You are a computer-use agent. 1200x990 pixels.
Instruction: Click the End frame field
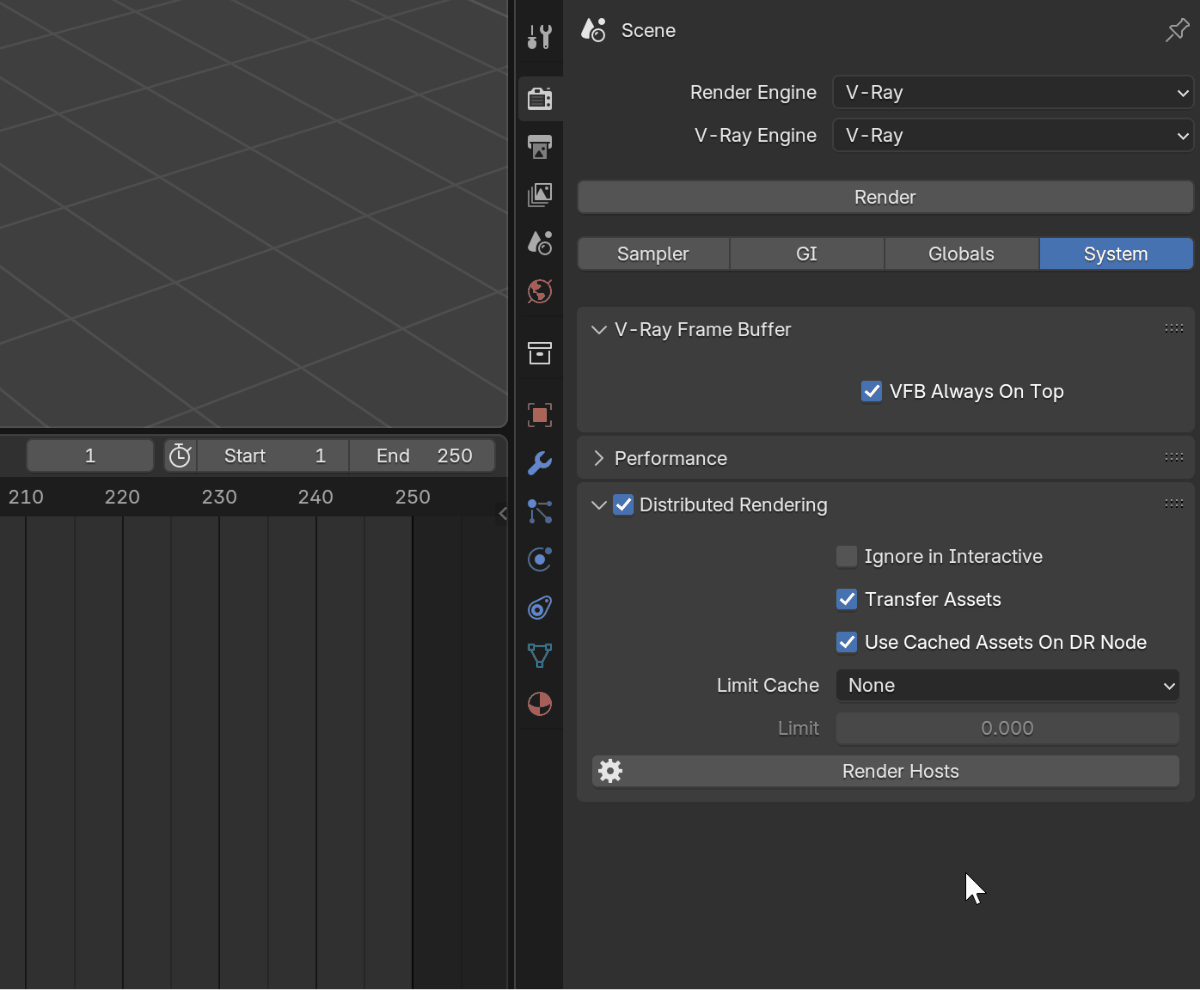pyautogui.click(x=422, y=456)
